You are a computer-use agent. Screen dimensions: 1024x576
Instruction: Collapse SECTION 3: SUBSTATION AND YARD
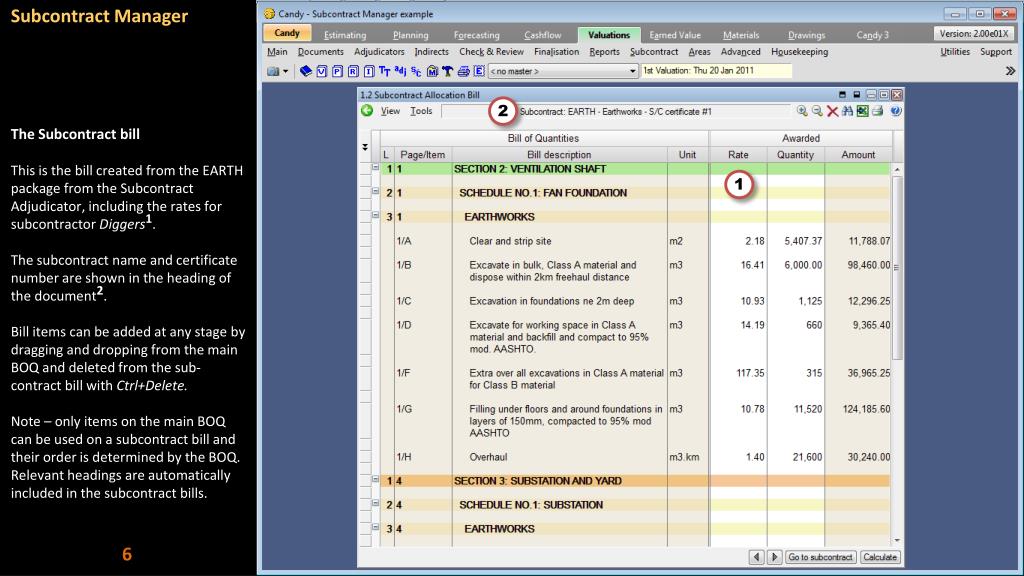376,479
